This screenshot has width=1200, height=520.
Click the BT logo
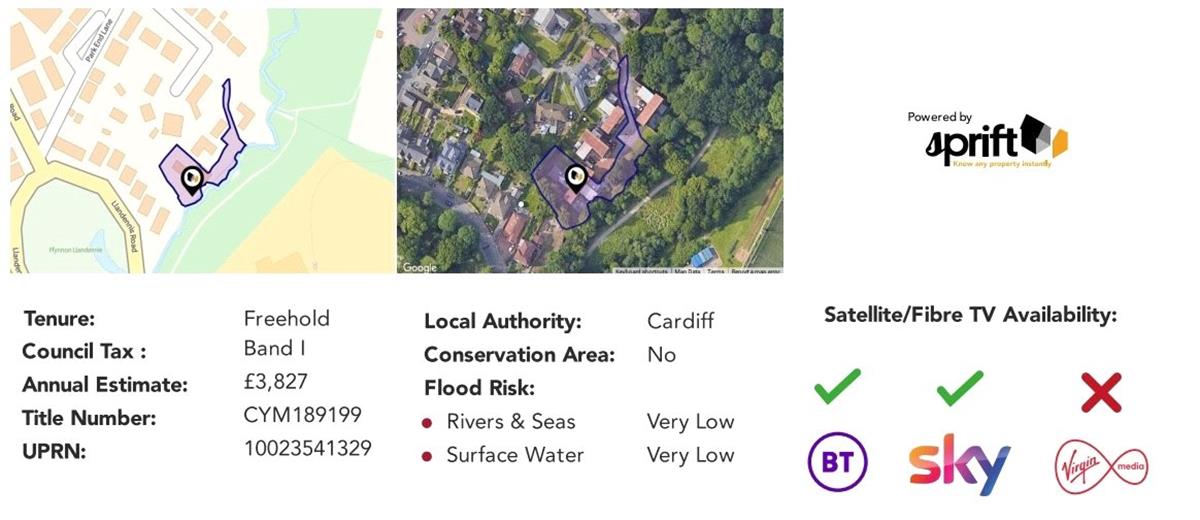(837, 463)
